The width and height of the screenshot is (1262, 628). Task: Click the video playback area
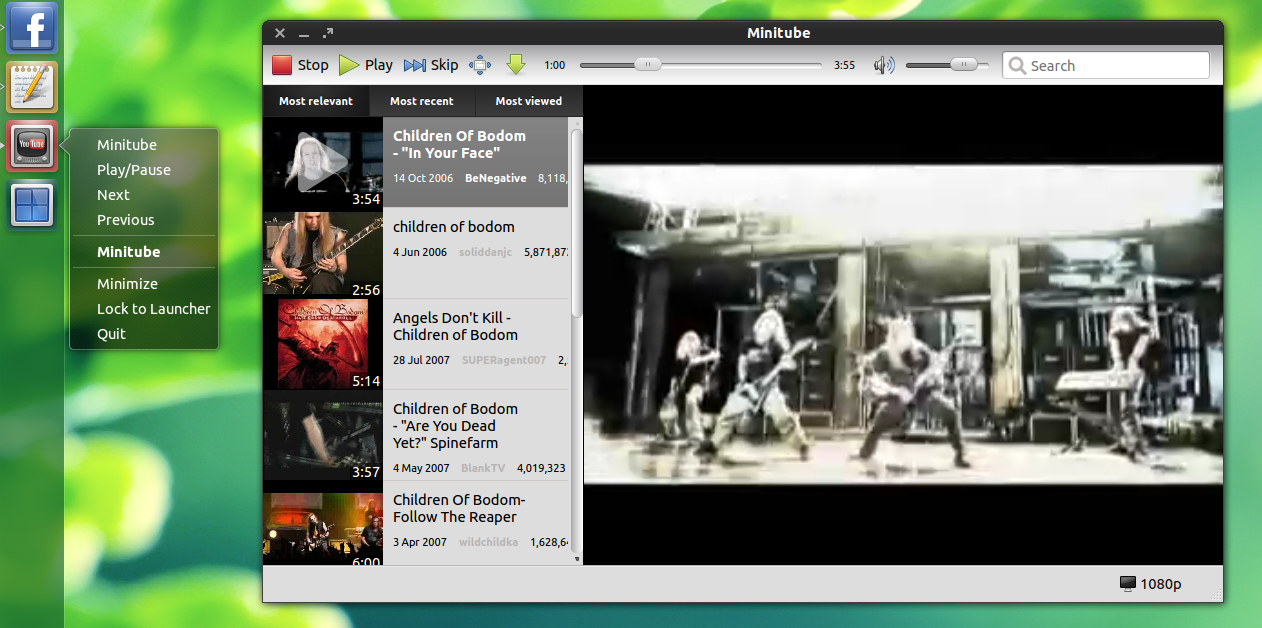pyautogui.click(x=903, y=325)
